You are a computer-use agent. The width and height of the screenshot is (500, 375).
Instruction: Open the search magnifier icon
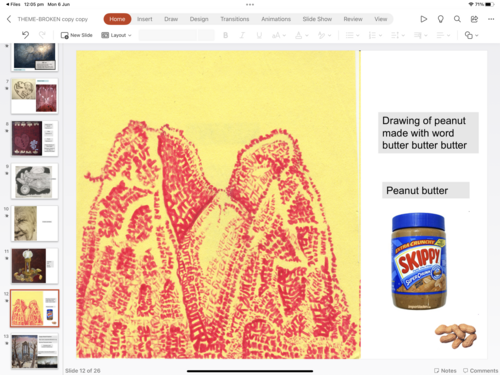[457, 19]
